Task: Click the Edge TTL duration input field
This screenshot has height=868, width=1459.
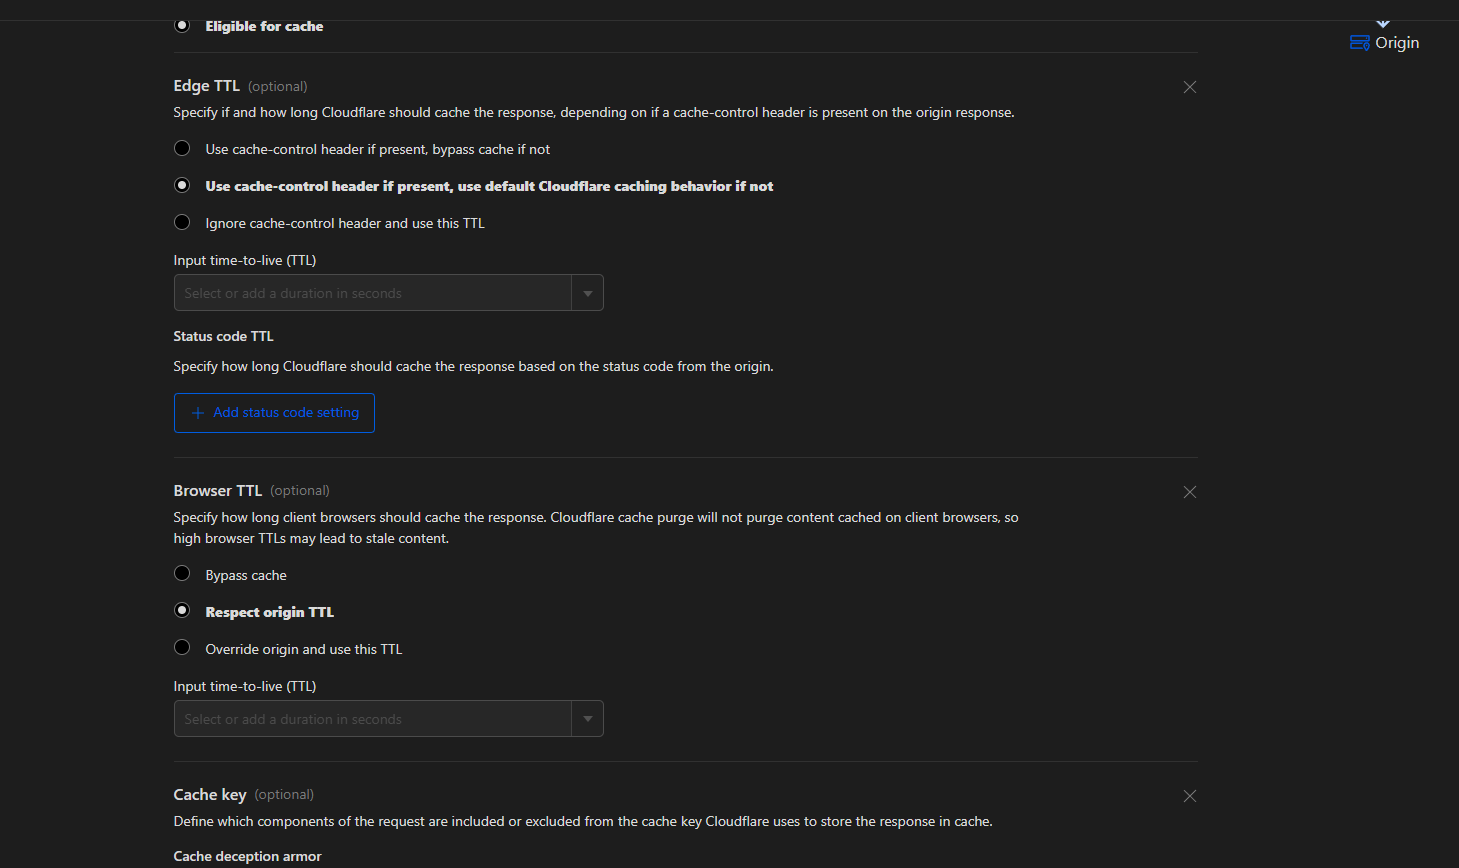Action: [x=372, y=293]
